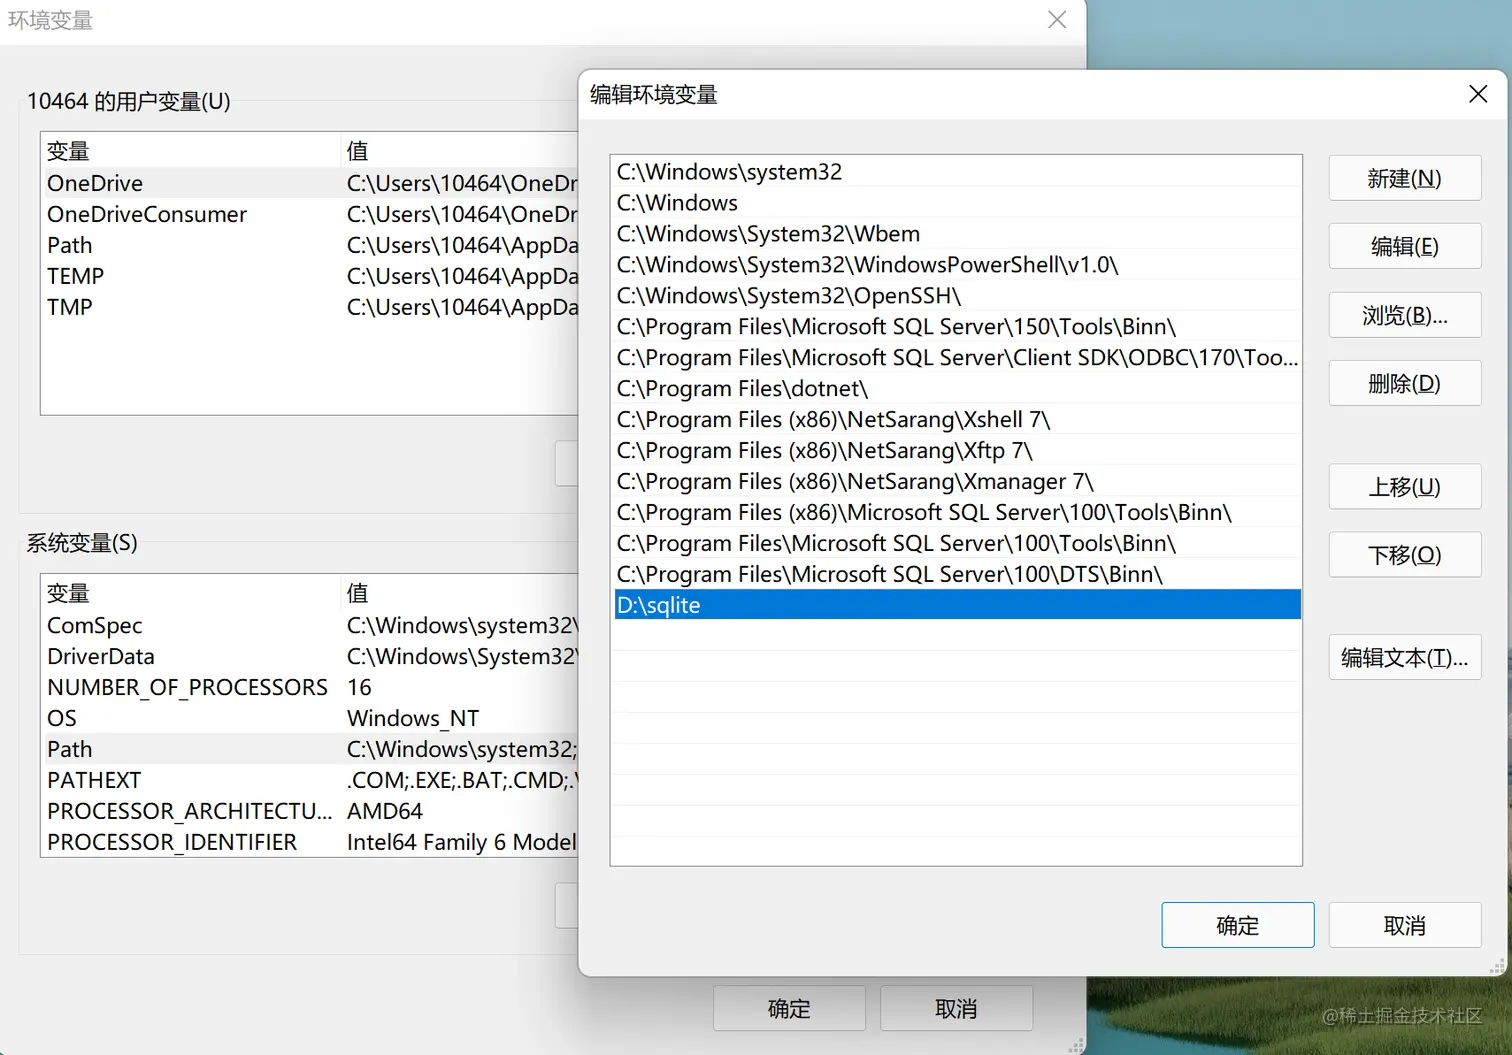Select the Path system variable row
The image size is (1512, 1055).
coord(310,749)
